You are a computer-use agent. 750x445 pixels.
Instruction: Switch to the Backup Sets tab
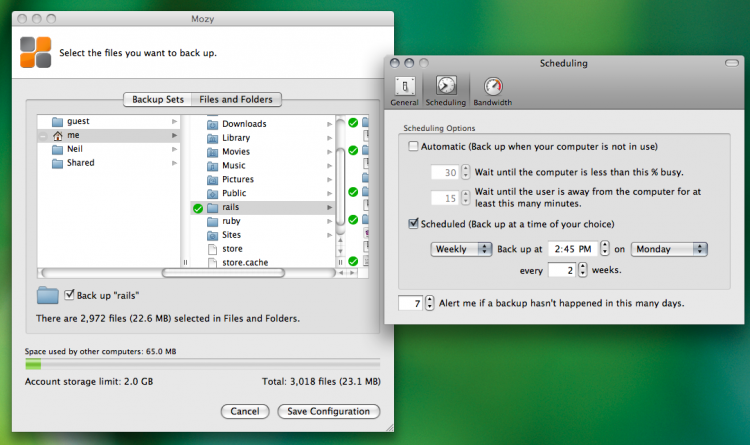coord(158,100)
